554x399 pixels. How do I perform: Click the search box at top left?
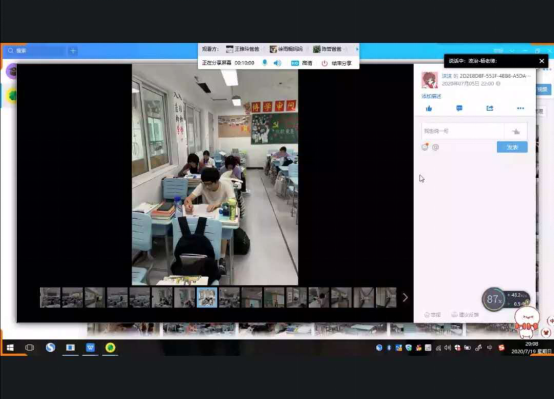[35, 51]
